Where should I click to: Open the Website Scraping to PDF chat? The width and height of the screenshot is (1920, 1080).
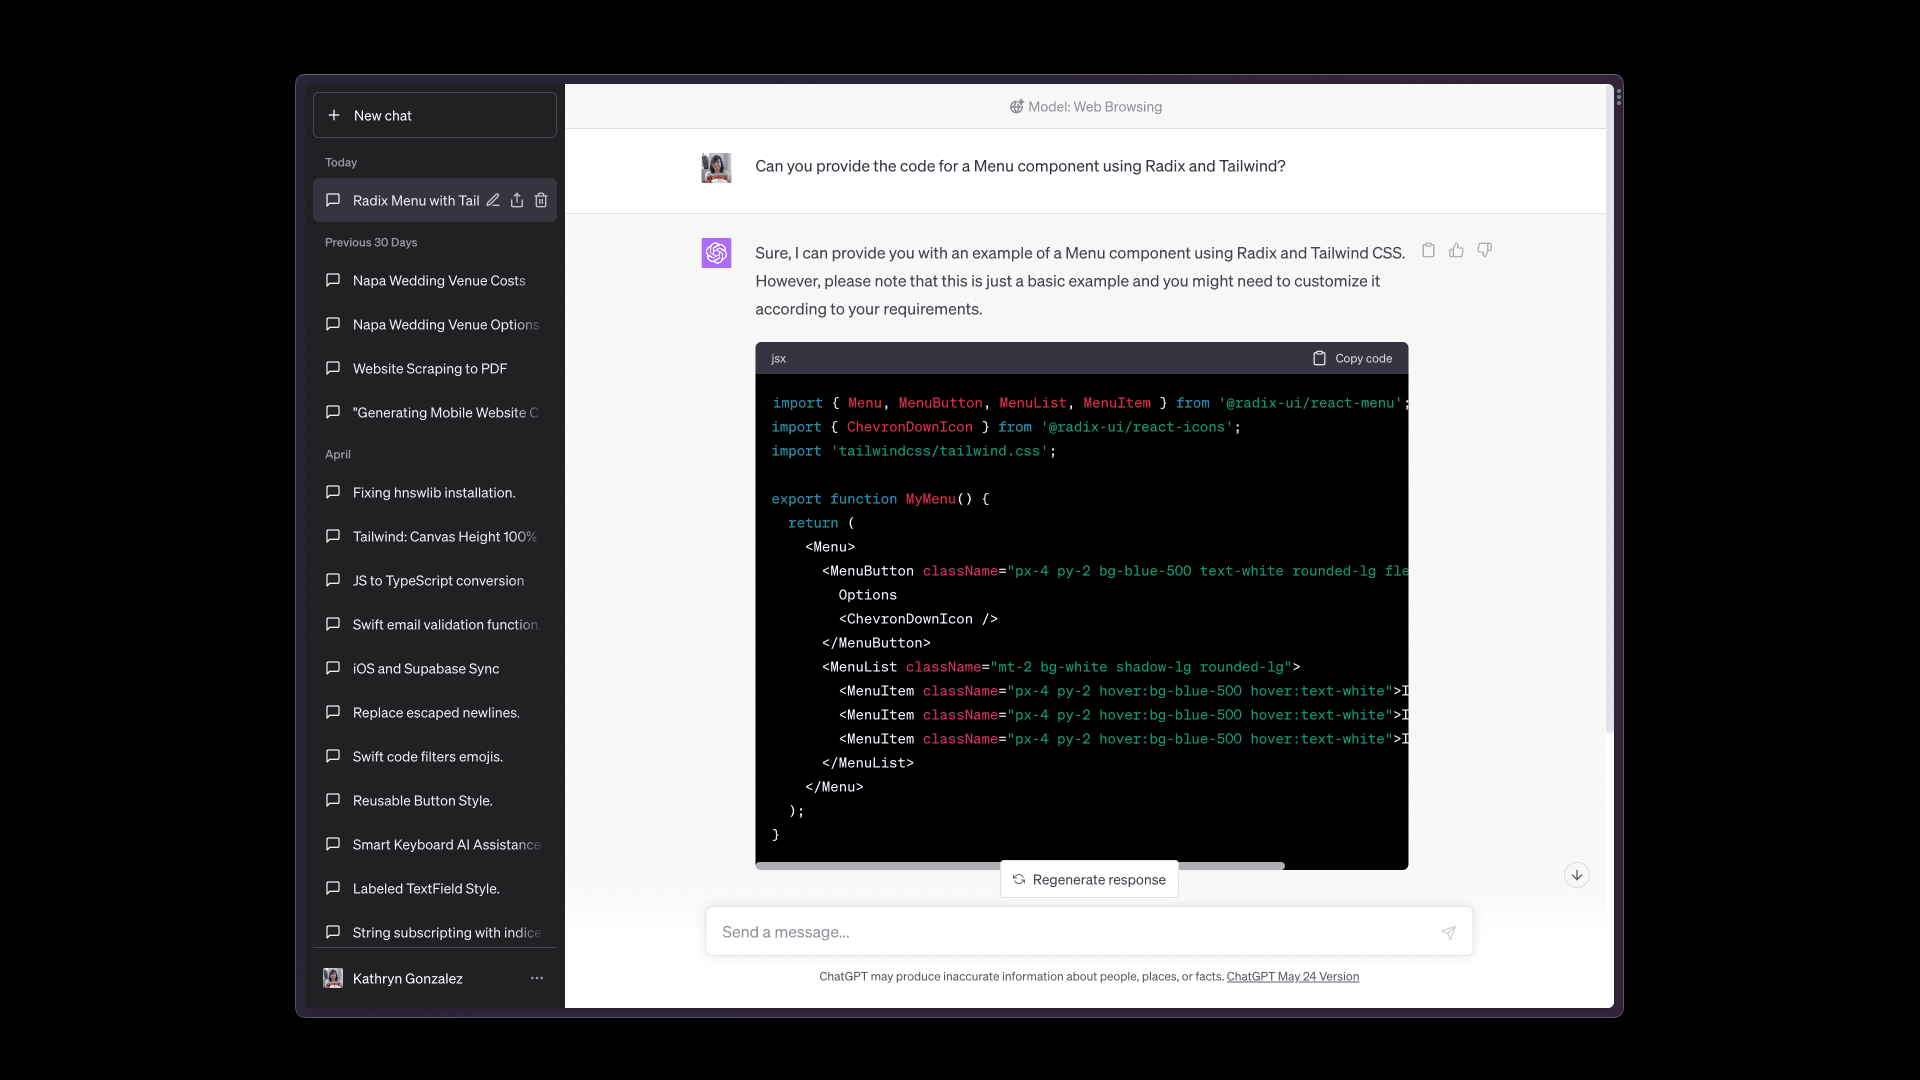coord(429,369)
